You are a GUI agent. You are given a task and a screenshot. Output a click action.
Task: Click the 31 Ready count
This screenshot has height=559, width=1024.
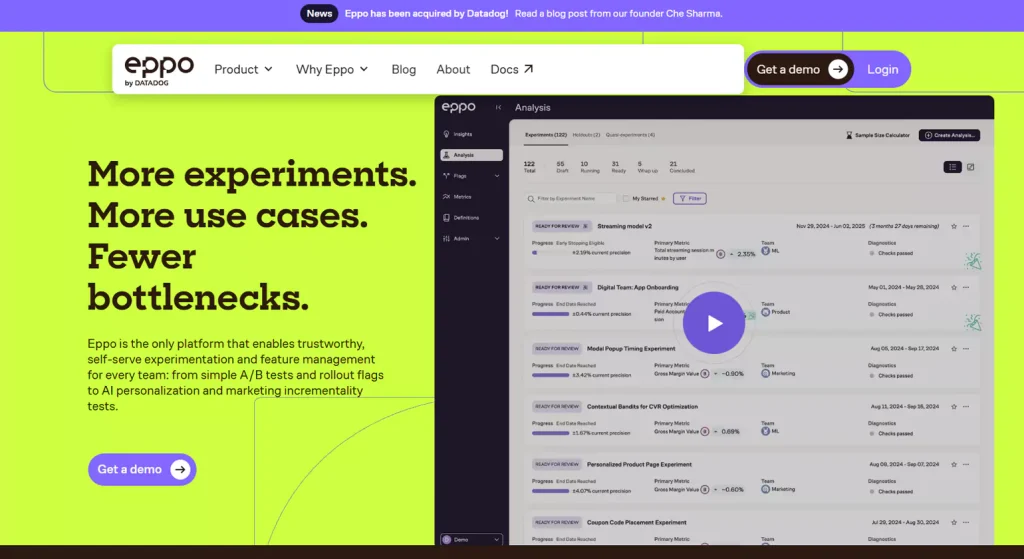[x=618, y=167]
